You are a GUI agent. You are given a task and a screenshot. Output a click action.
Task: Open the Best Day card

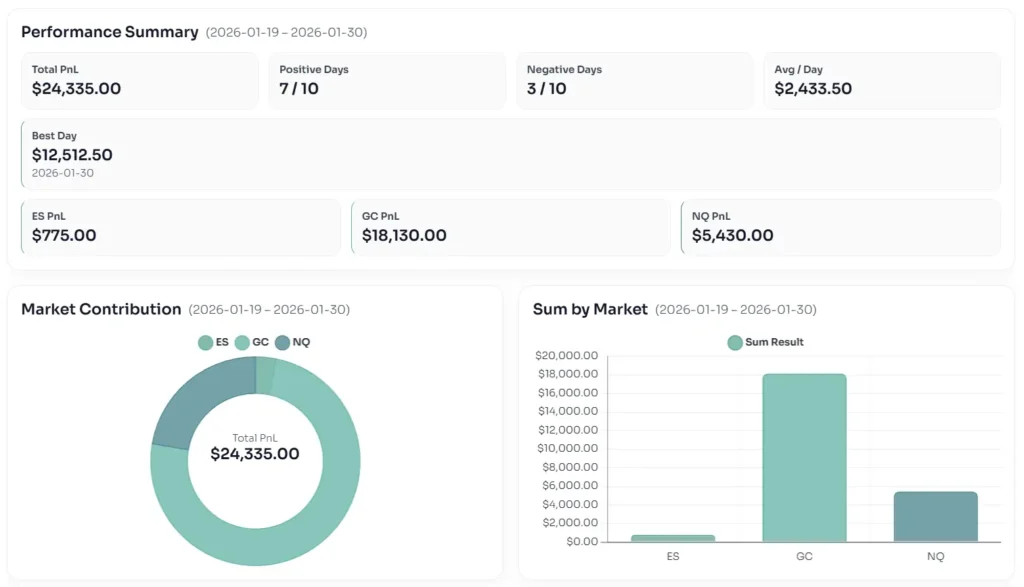[510, 154]
